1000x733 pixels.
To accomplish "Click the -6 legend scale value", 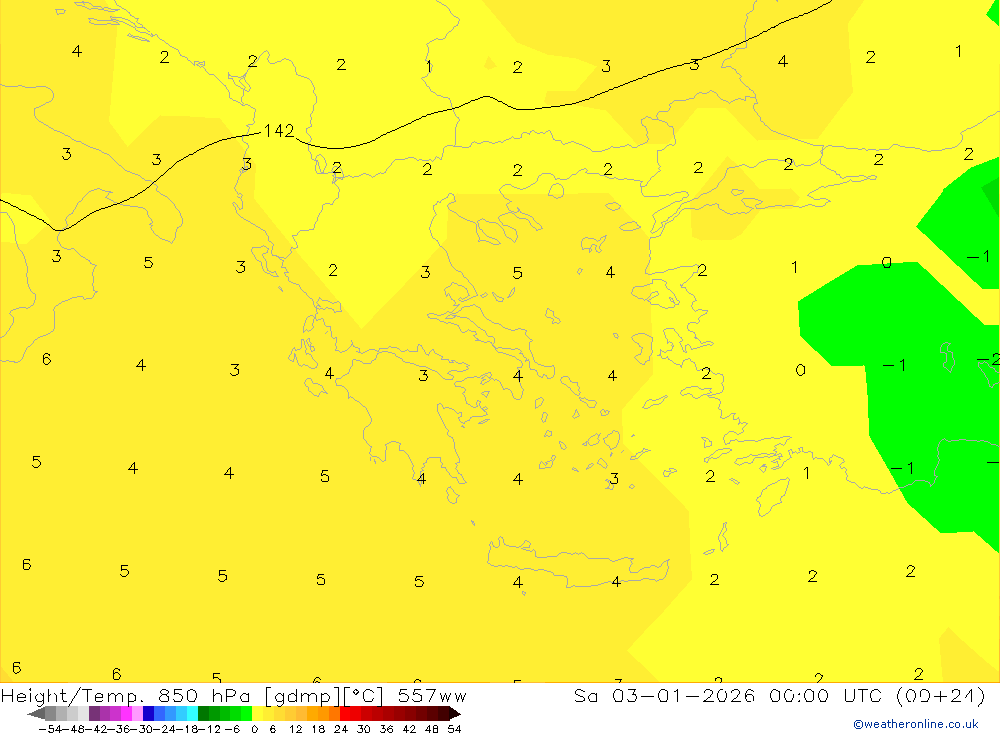I will [232, 729].
